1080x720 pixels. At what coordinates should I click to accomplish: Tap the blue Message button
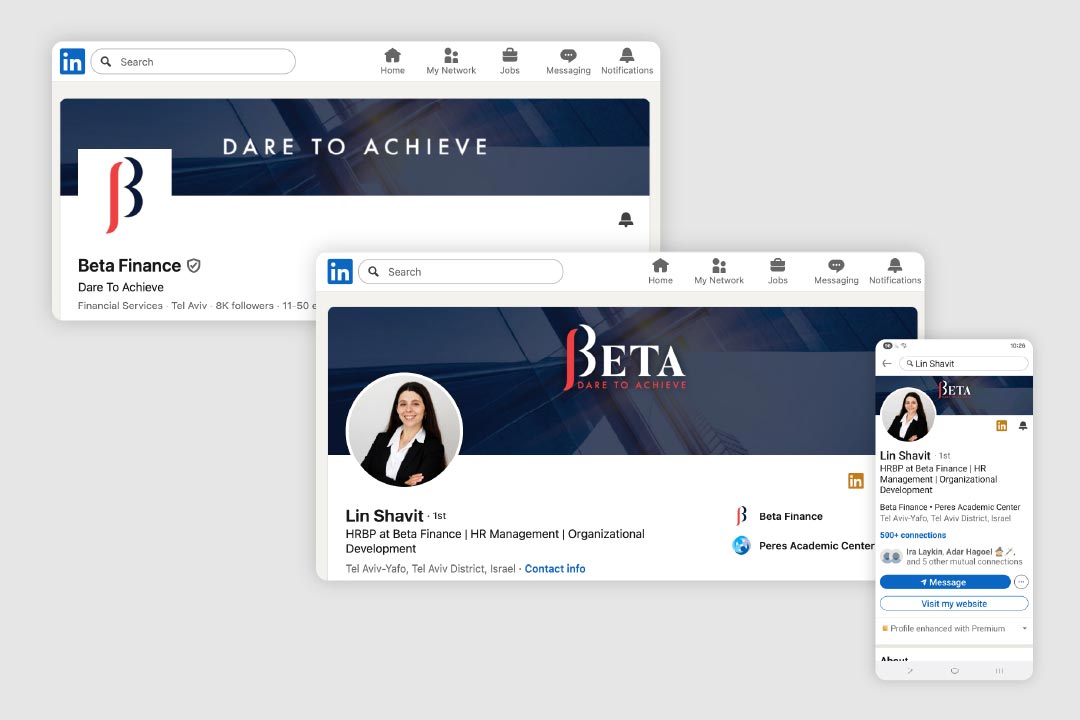[945, 582]
